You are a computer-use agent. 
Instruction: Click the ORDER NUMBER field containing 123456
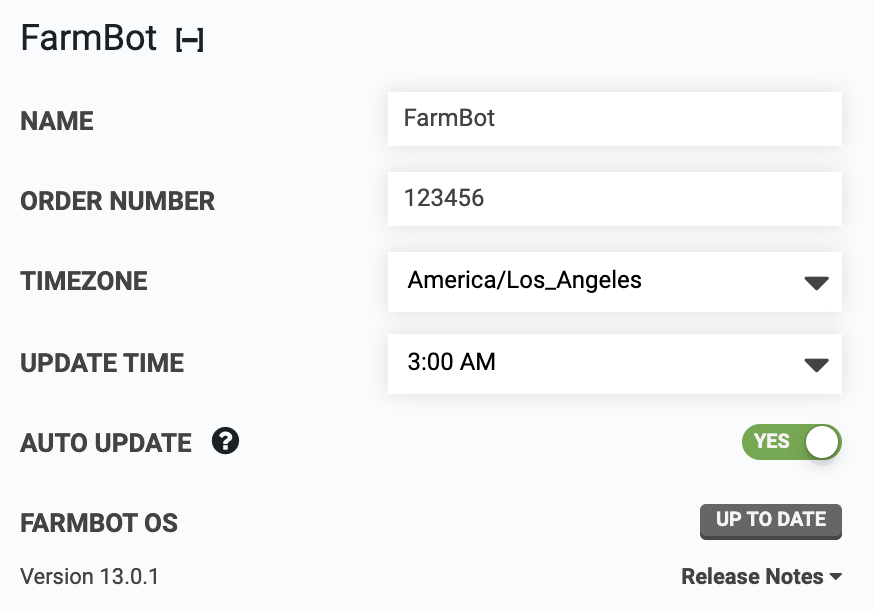tap(614, 198)
